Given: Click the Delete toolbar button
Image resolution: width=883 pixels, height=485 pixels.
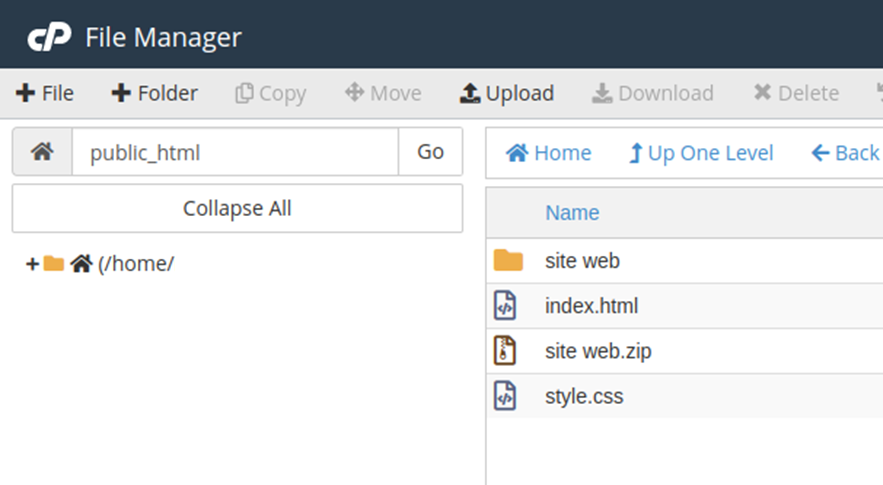Looking at the screenshot, I should tap(795, 93).
